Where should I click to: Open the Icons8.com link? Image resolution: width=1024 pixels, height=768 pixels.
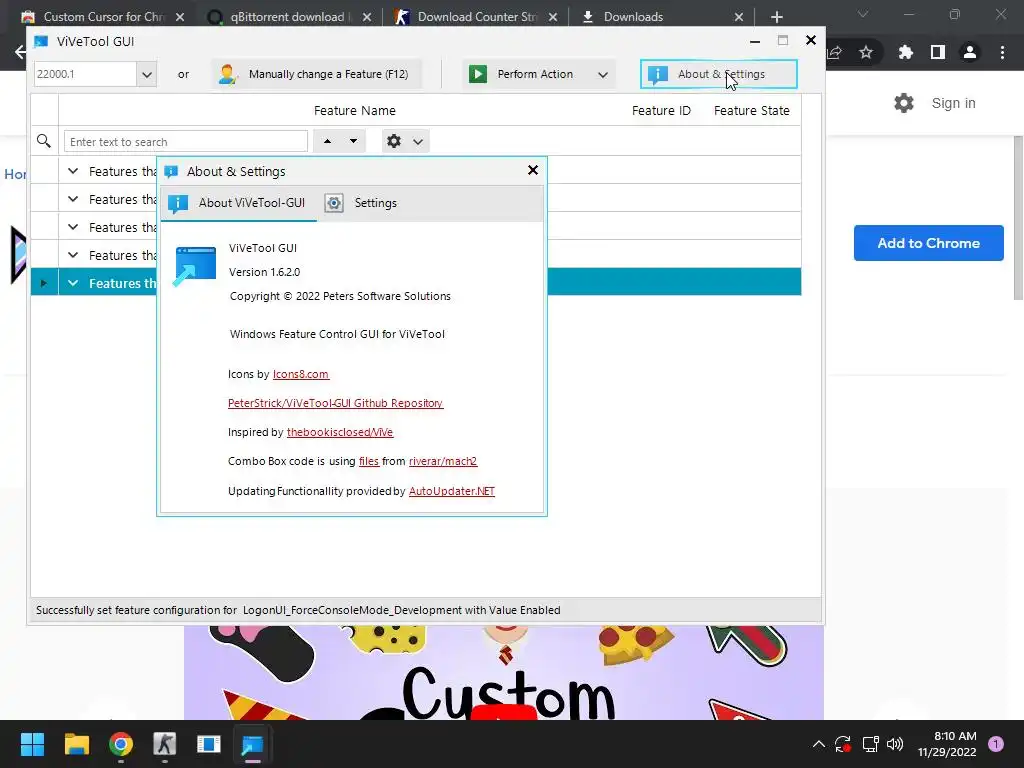[x=300, y=374]
